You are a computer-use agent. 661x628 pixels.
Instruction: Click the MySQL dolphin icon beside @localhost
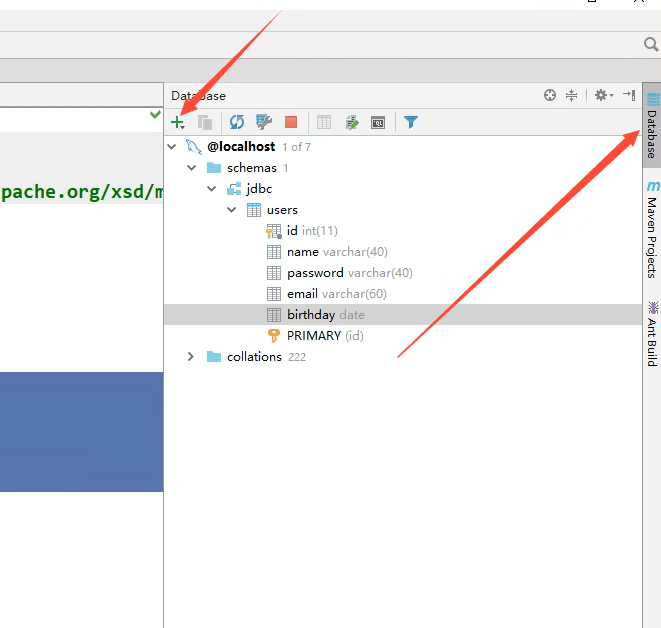pos(193,147)
